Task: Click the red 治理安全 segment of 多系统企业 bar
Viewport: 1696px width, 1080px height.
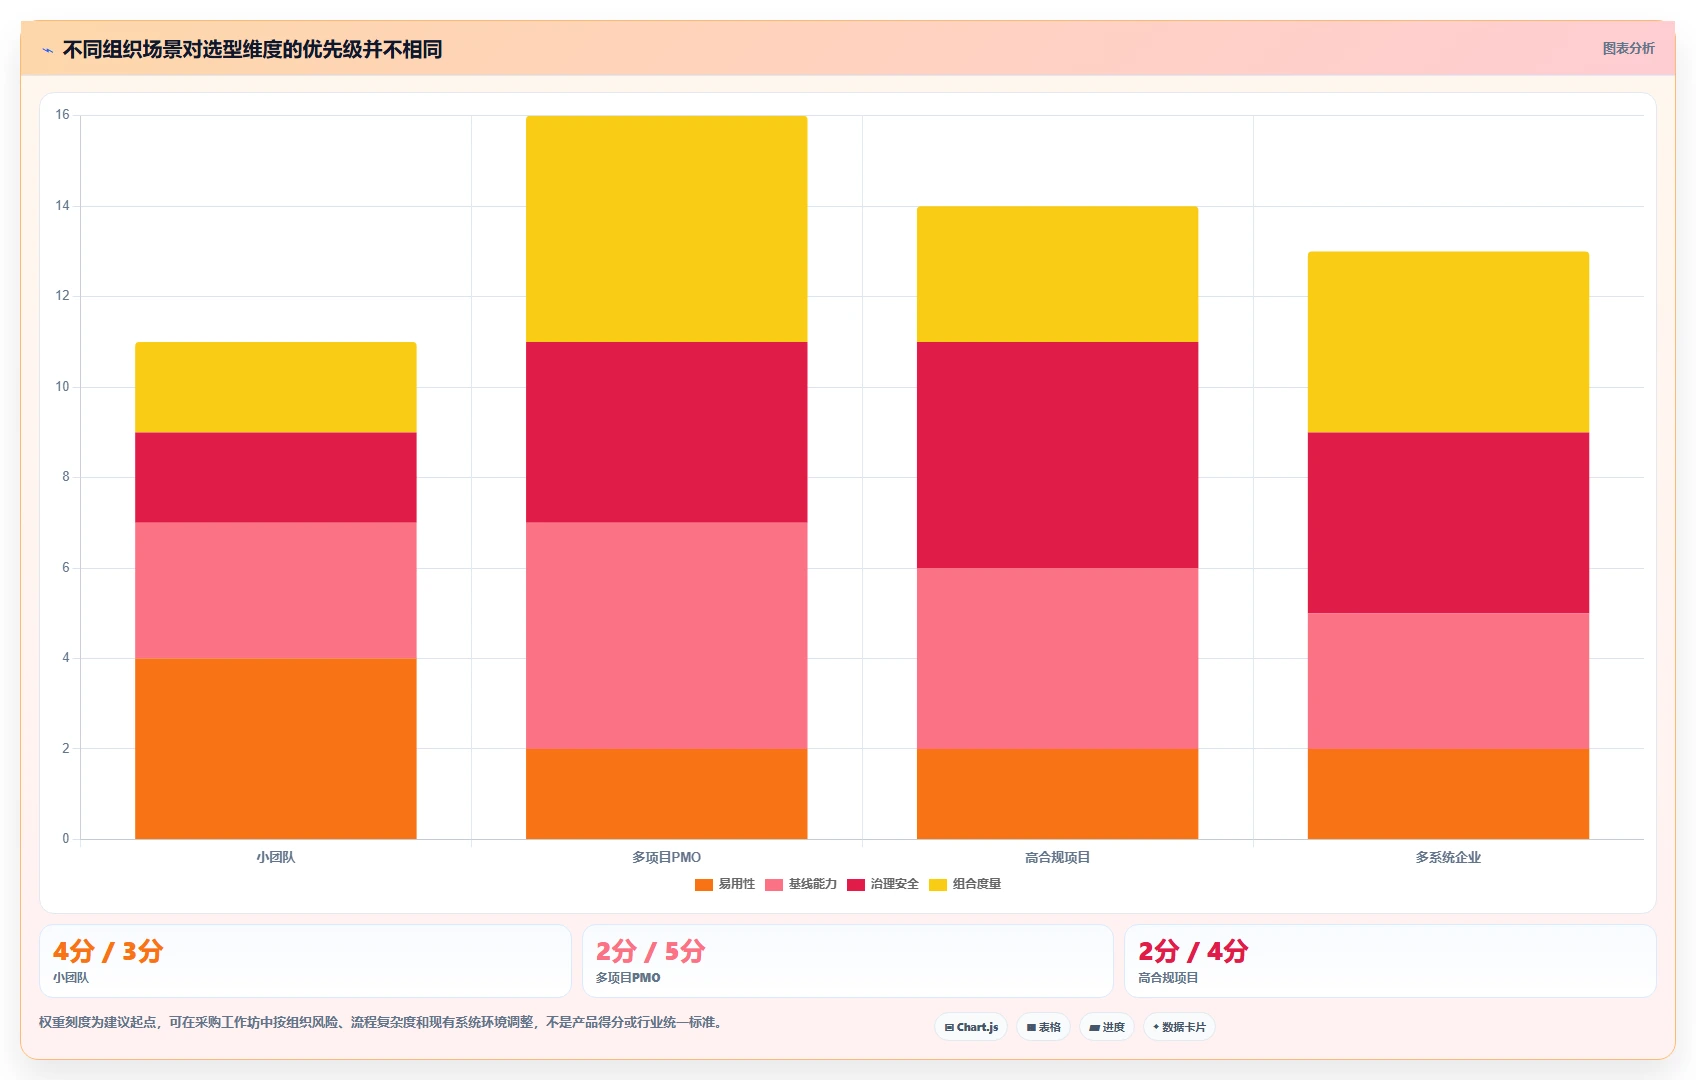Action: coord(1448,522)
